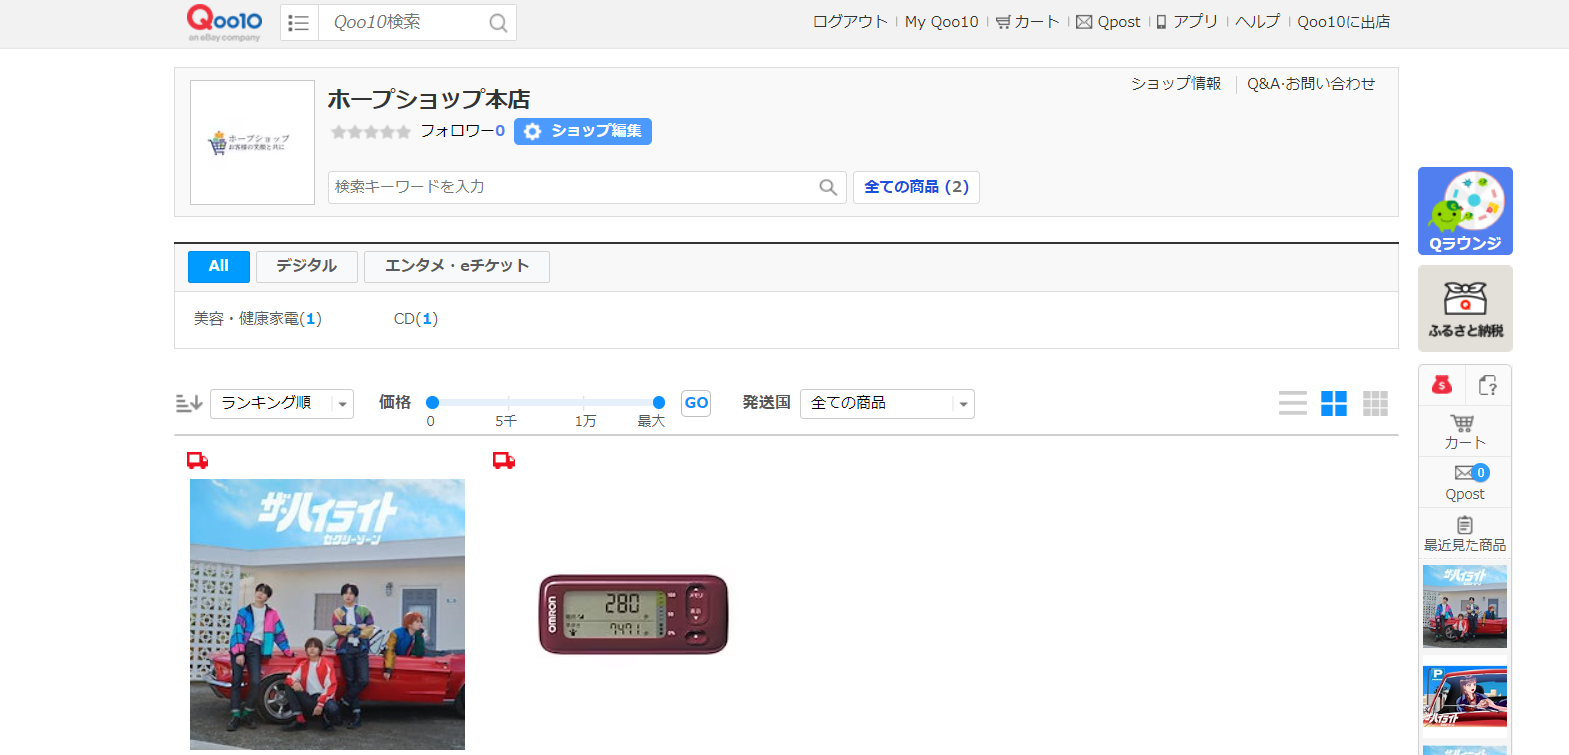
Task: Click the shop star rating
Action: click(x=371, y=132)
